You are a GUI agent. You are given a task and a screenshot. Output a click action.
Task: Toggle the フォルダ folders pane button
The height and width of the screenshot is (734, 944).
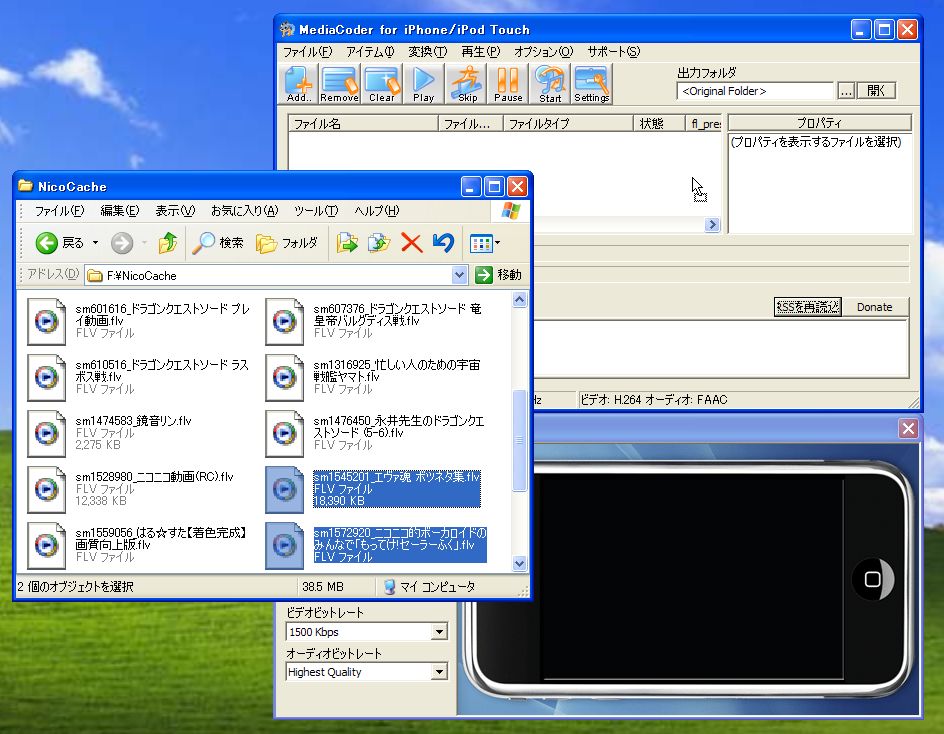click(287, 243)
